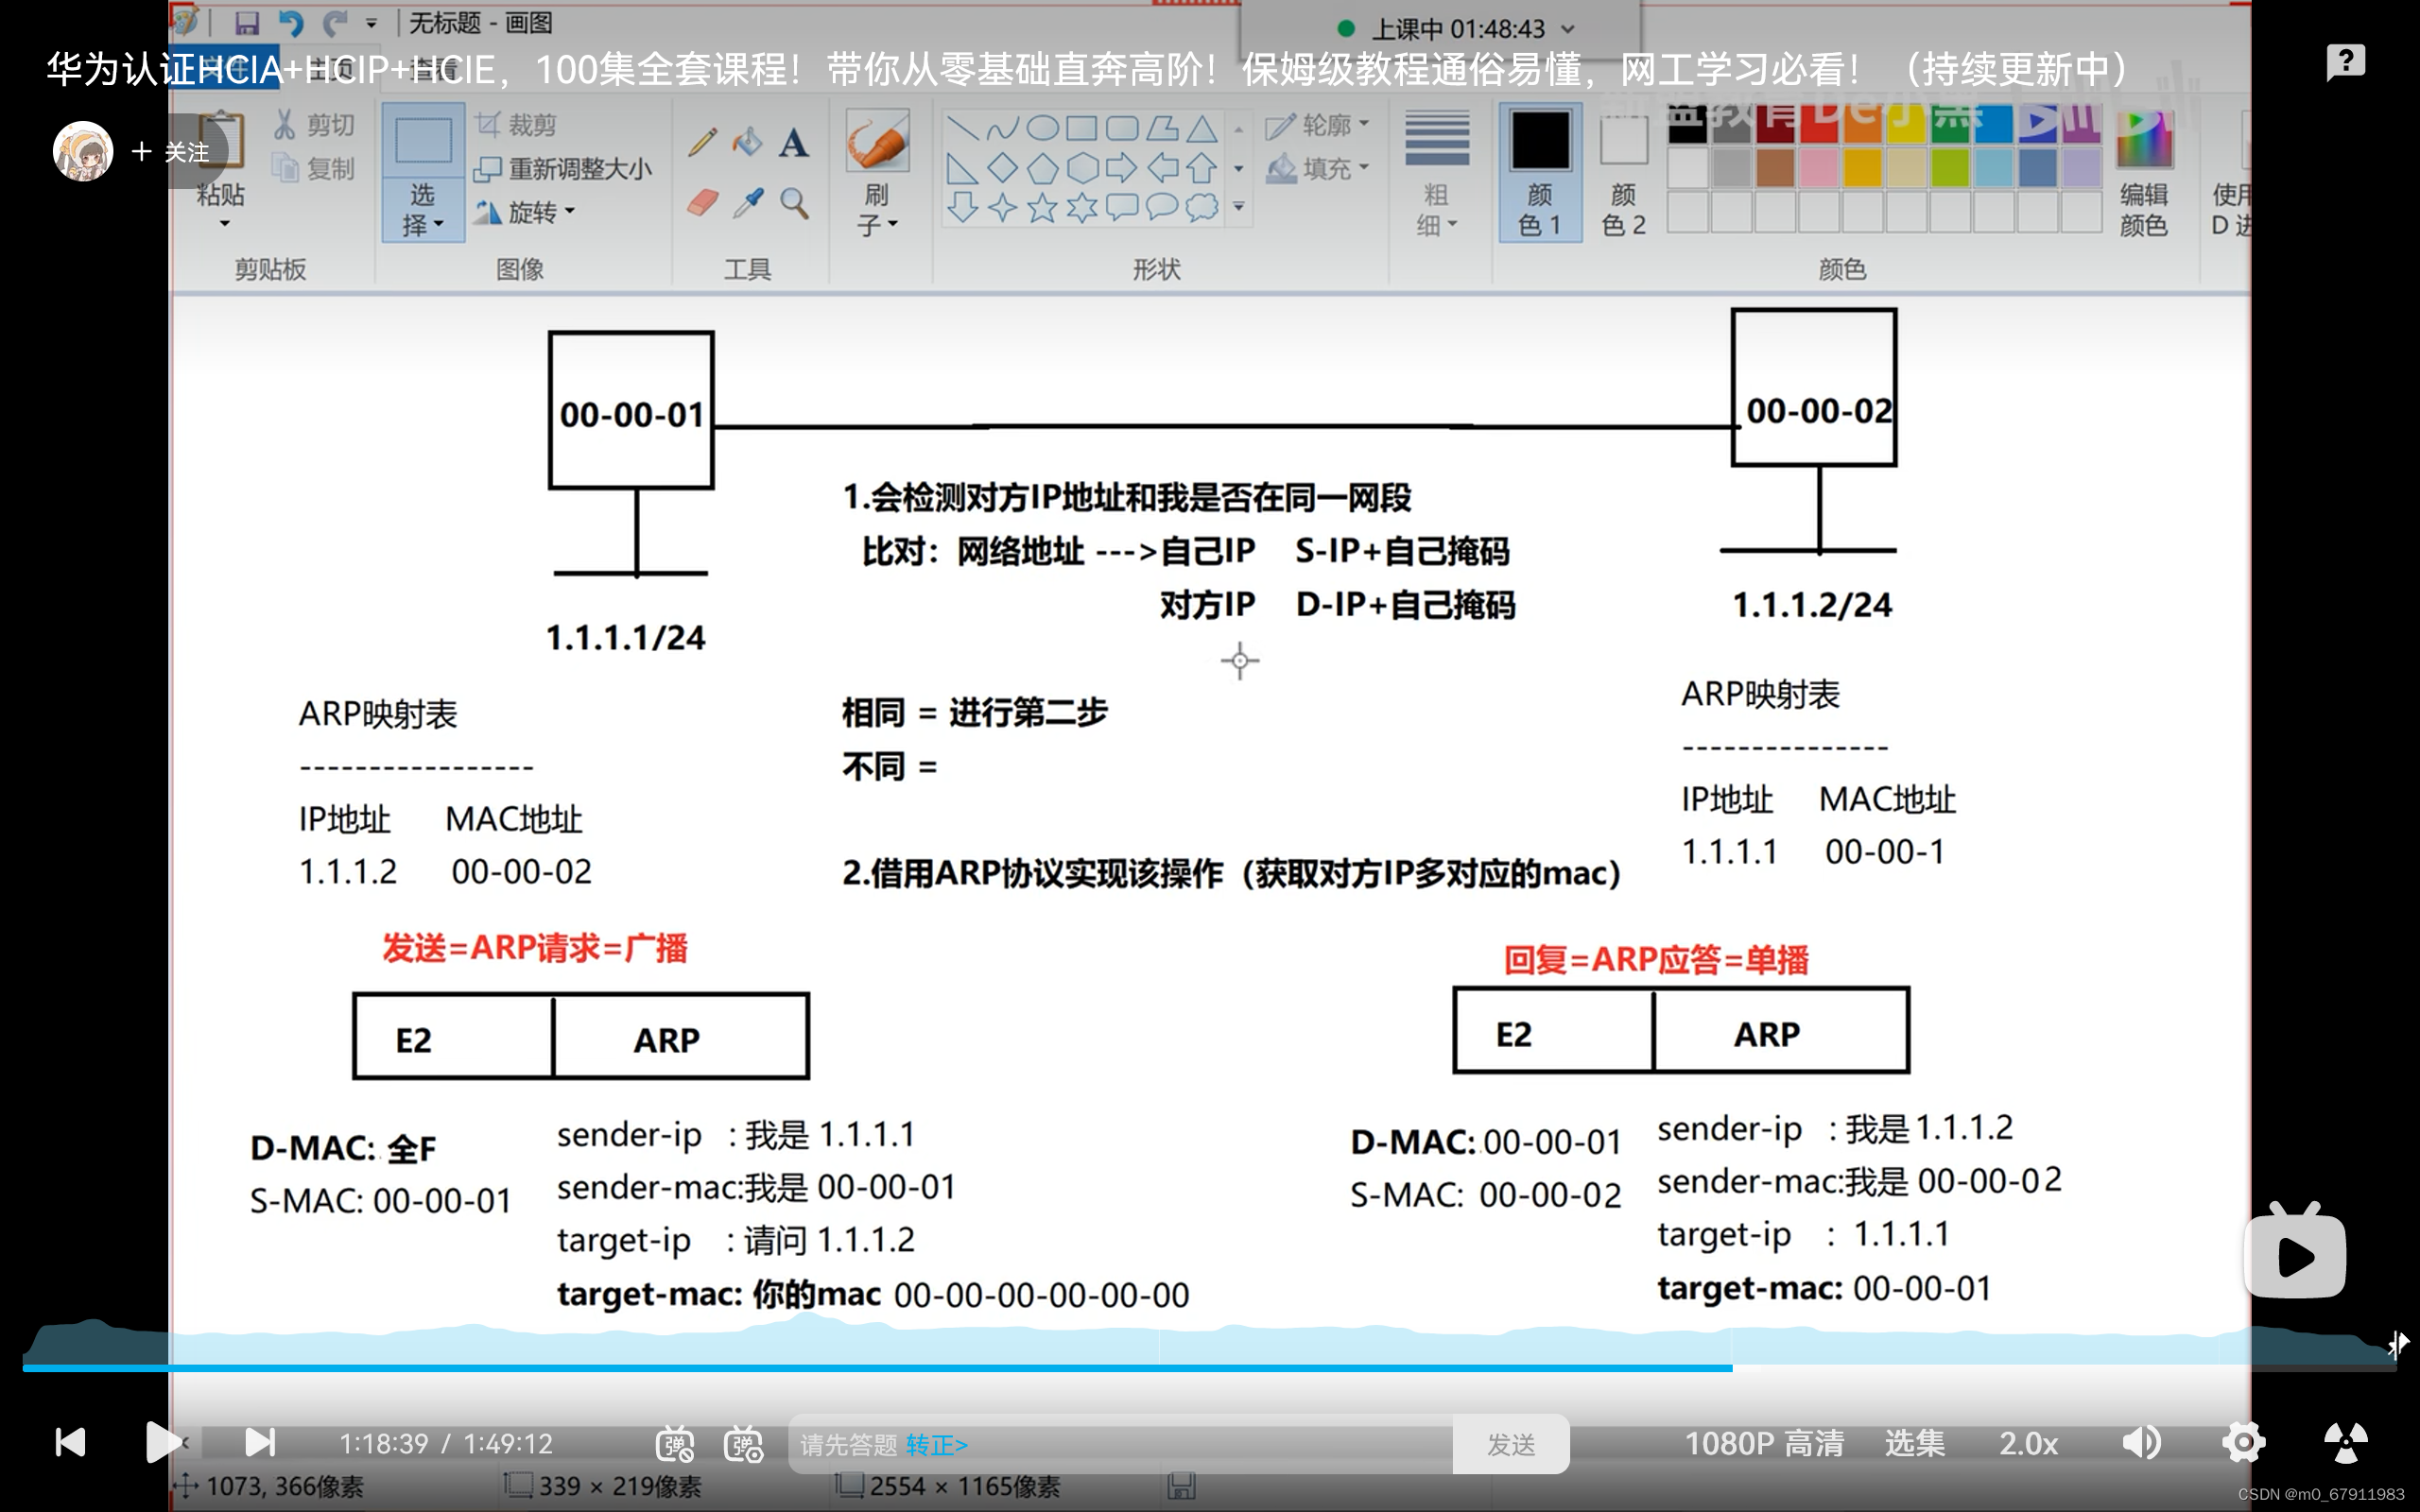Click the Save icon in title bar
Image resolution: width=2420 pixels, height=1512 pixels.
point(246,22)
